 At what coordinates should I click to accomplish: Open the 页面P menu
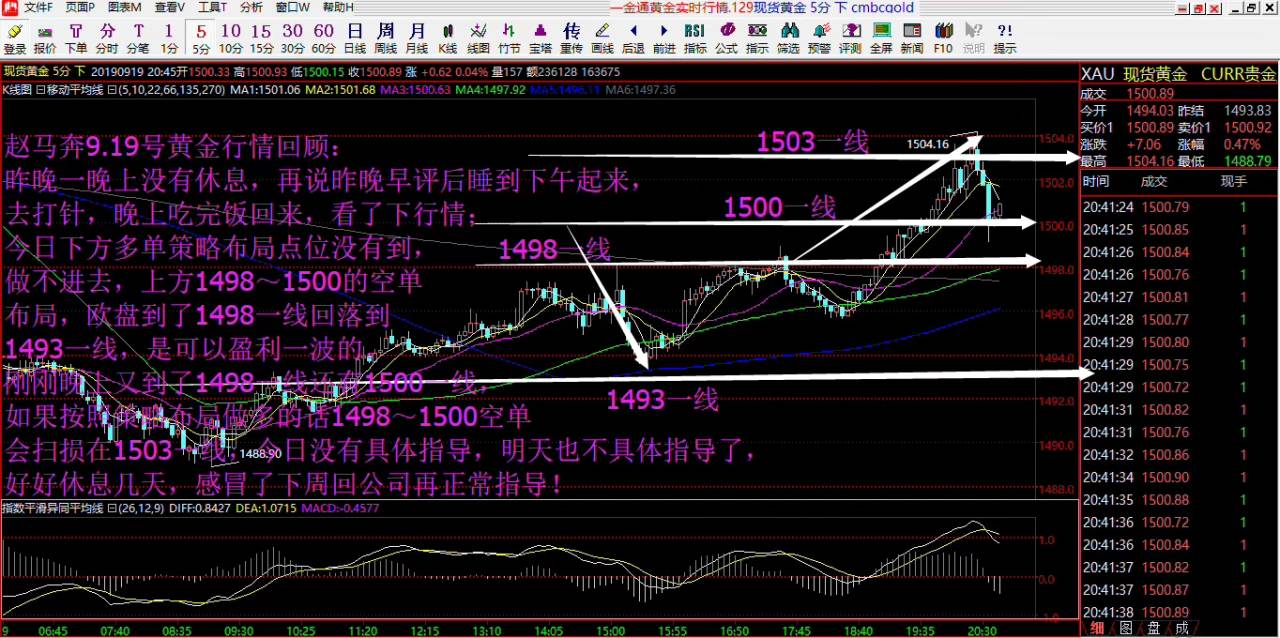[80, 7]
